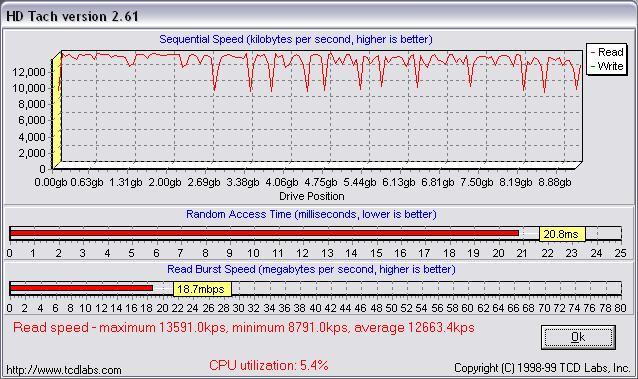The height and width of the screenshot is (379, 638).
Task: Click the red Read speed maximum minimum average line
Action: [244, 328]
